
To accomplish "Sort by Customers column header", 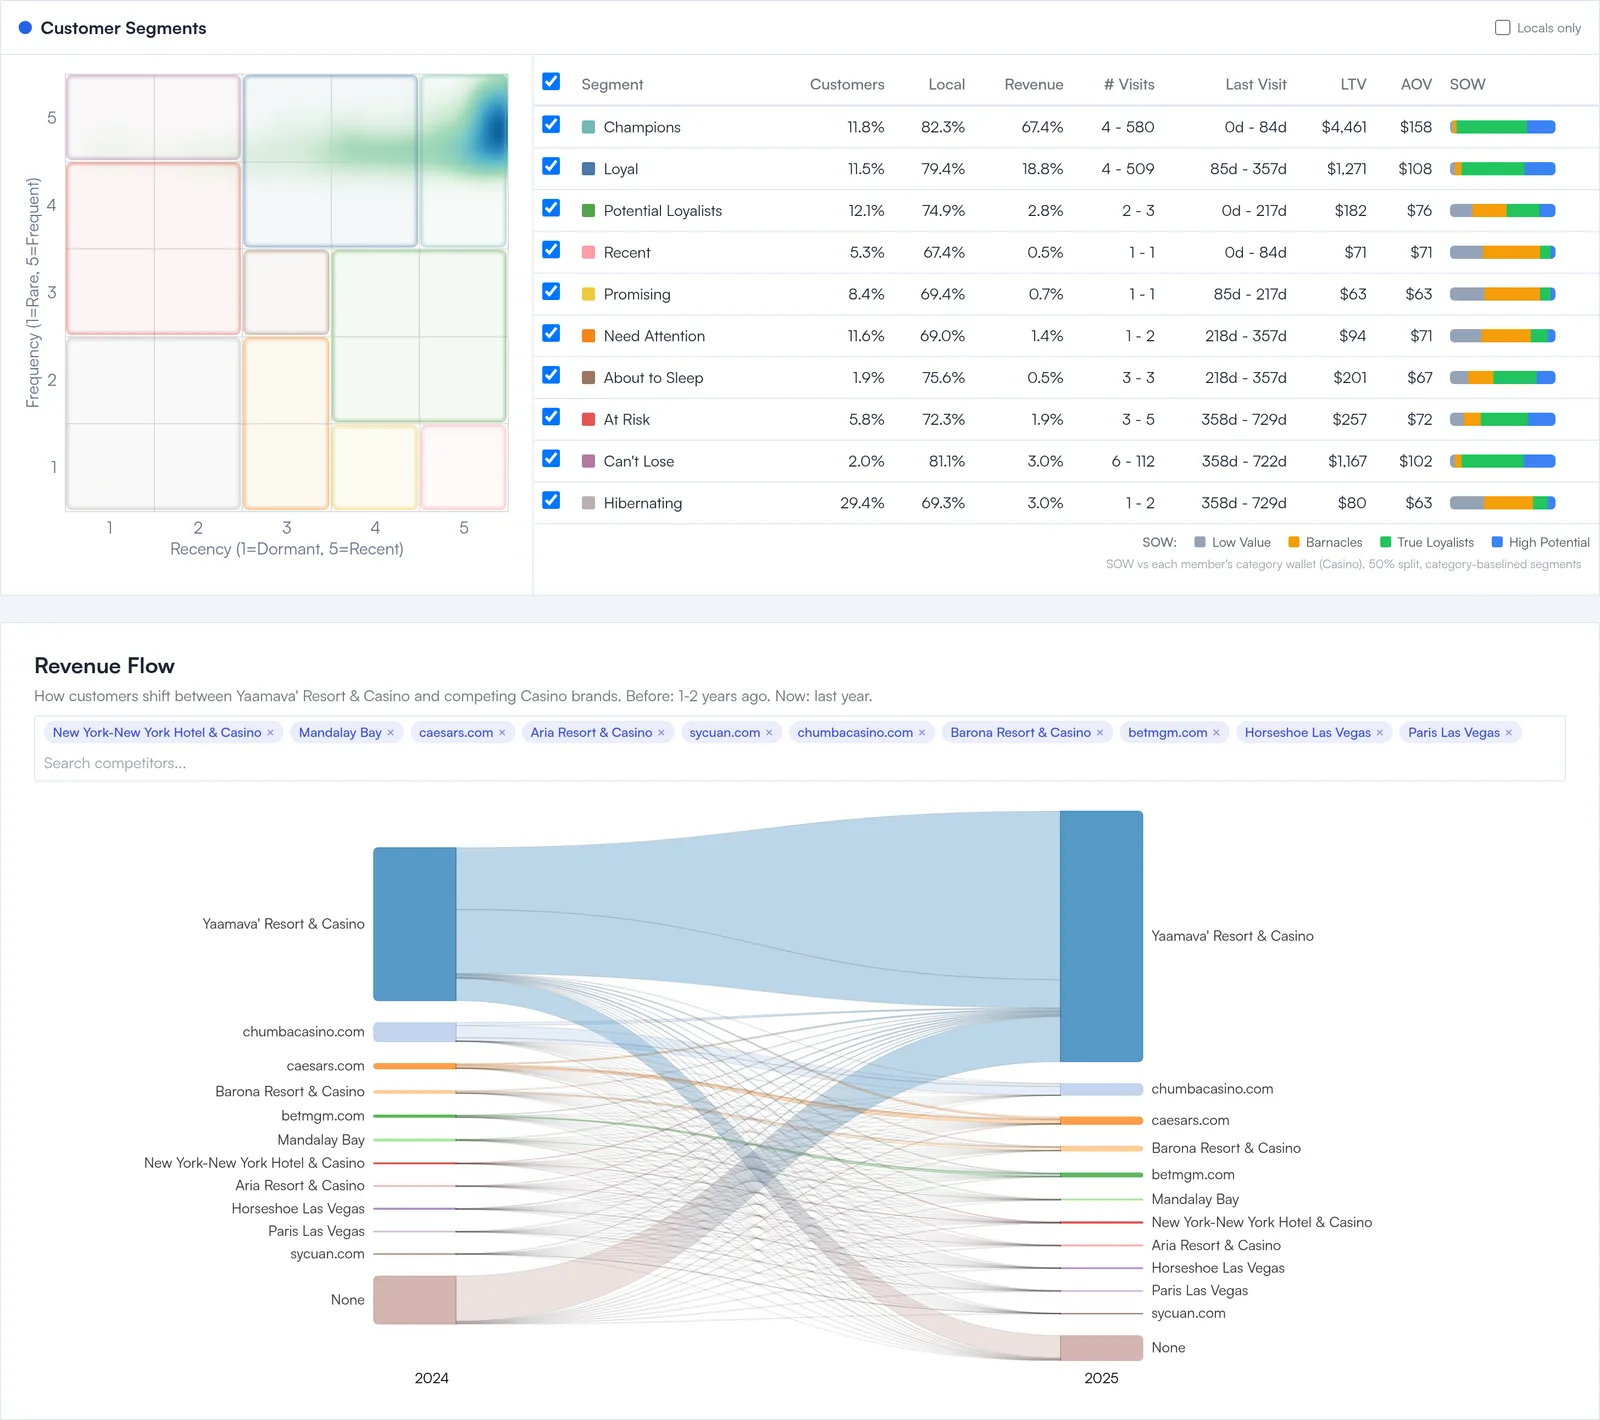I will point(847,85).
